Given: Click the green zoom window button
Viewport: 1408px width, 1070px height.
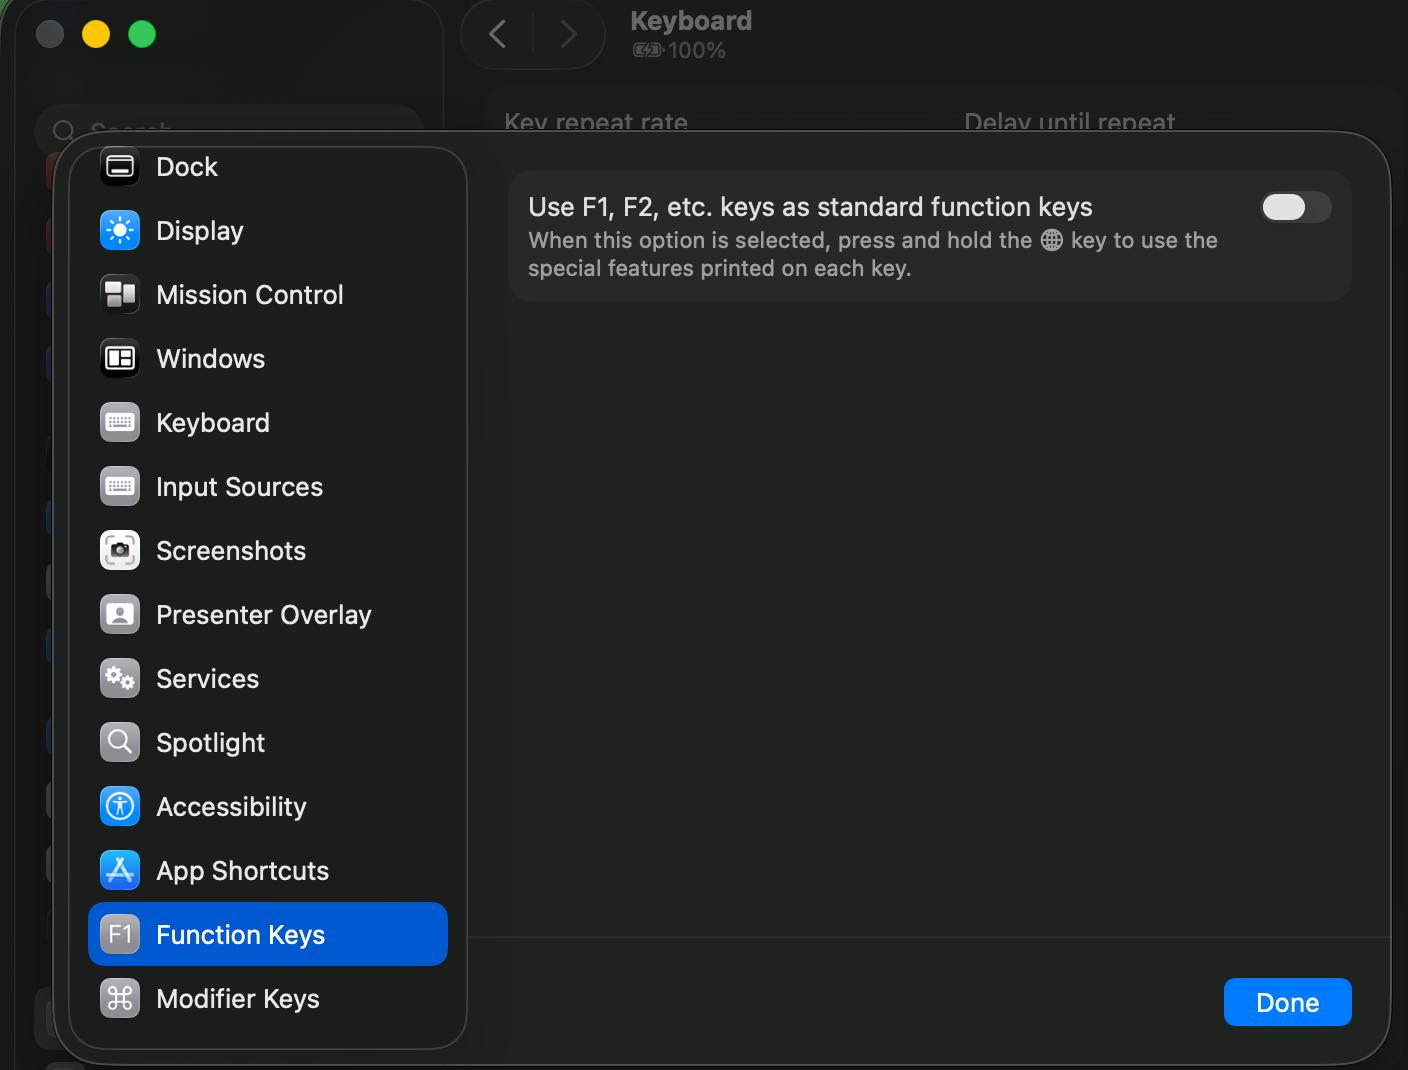Looking at the screenshot, I should click(x=142, y=35).
